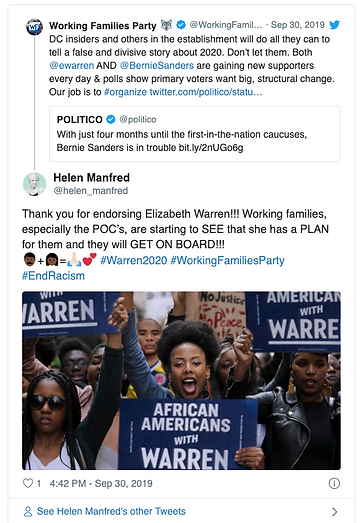Click the person icon beside See other Tweets

coord(28,511)
